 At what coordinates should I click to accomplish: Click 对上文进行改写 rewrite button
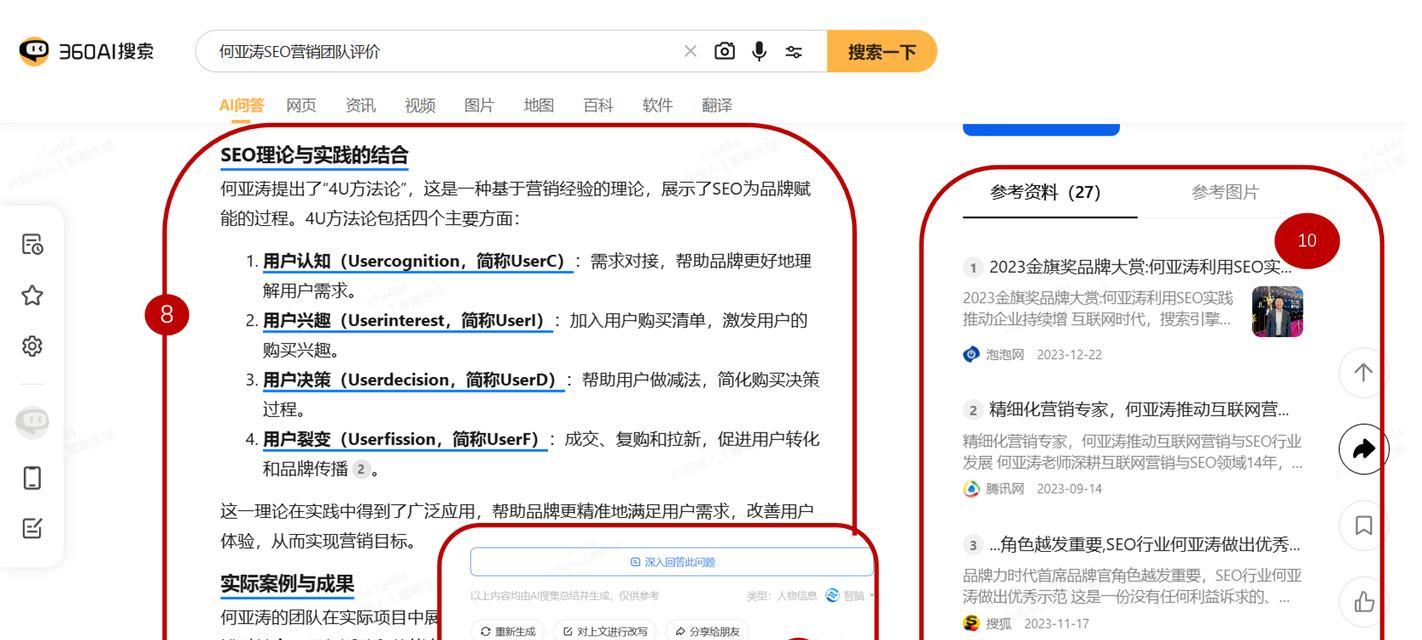(605, 631)
